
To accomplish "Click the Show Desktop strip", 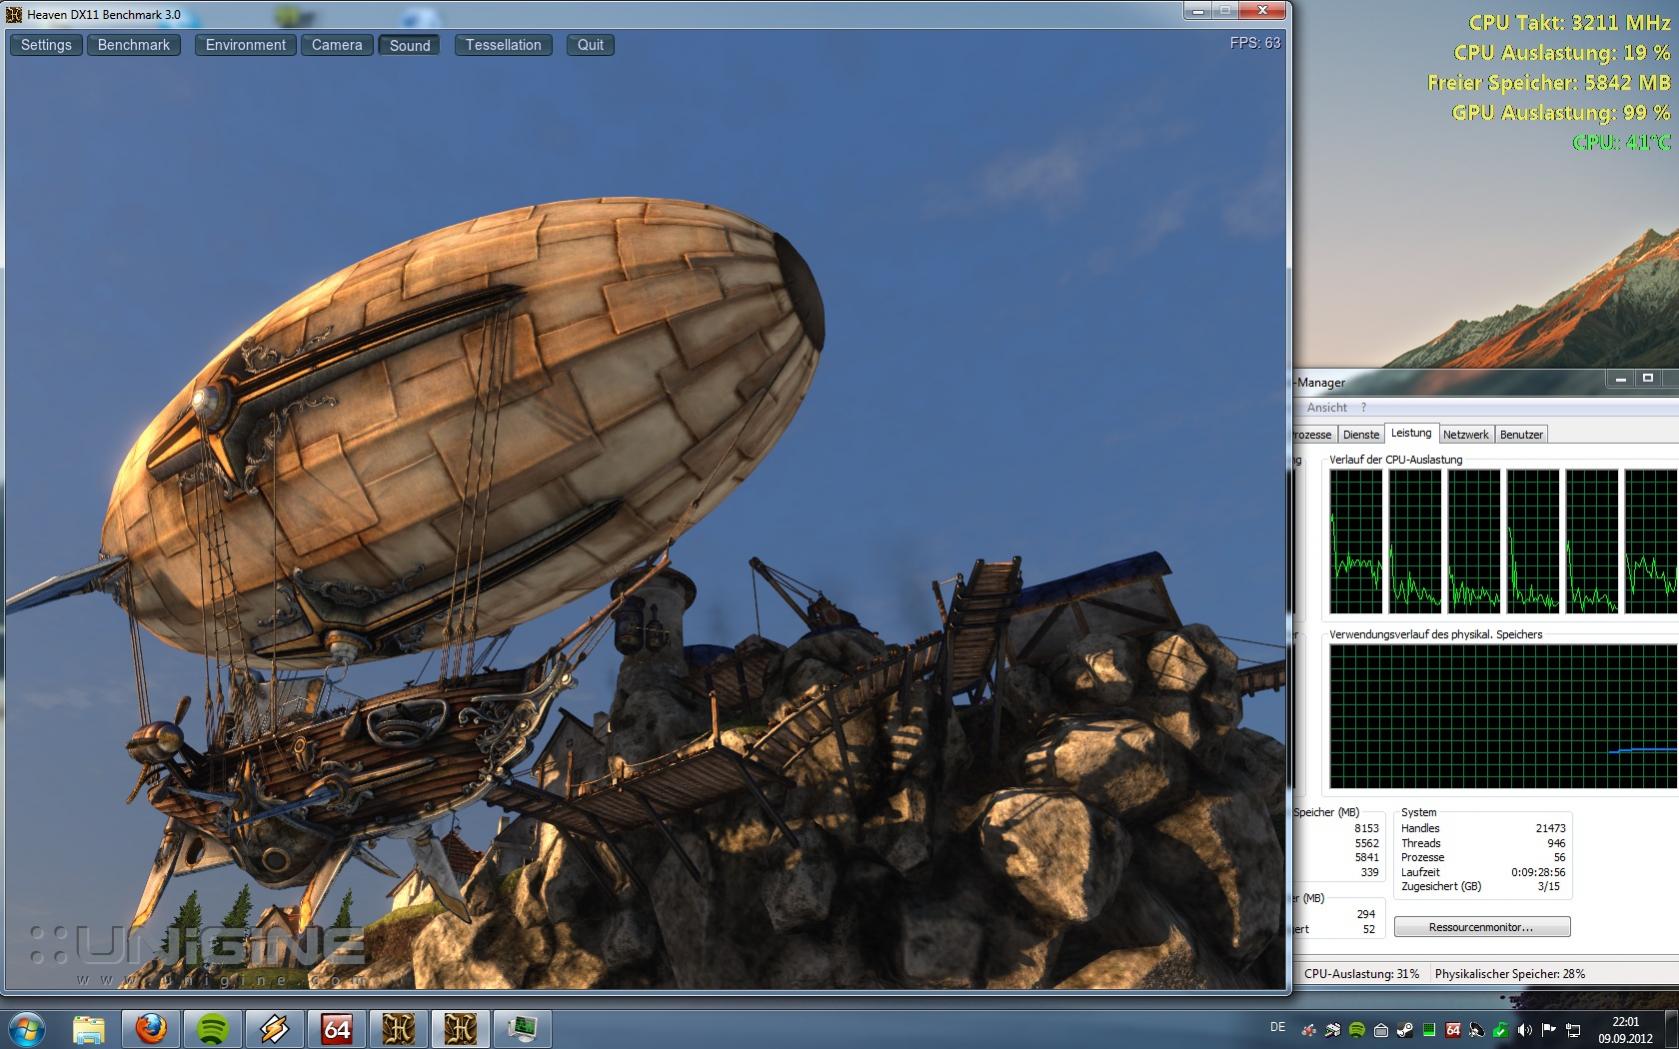I will point(1673,1029).
